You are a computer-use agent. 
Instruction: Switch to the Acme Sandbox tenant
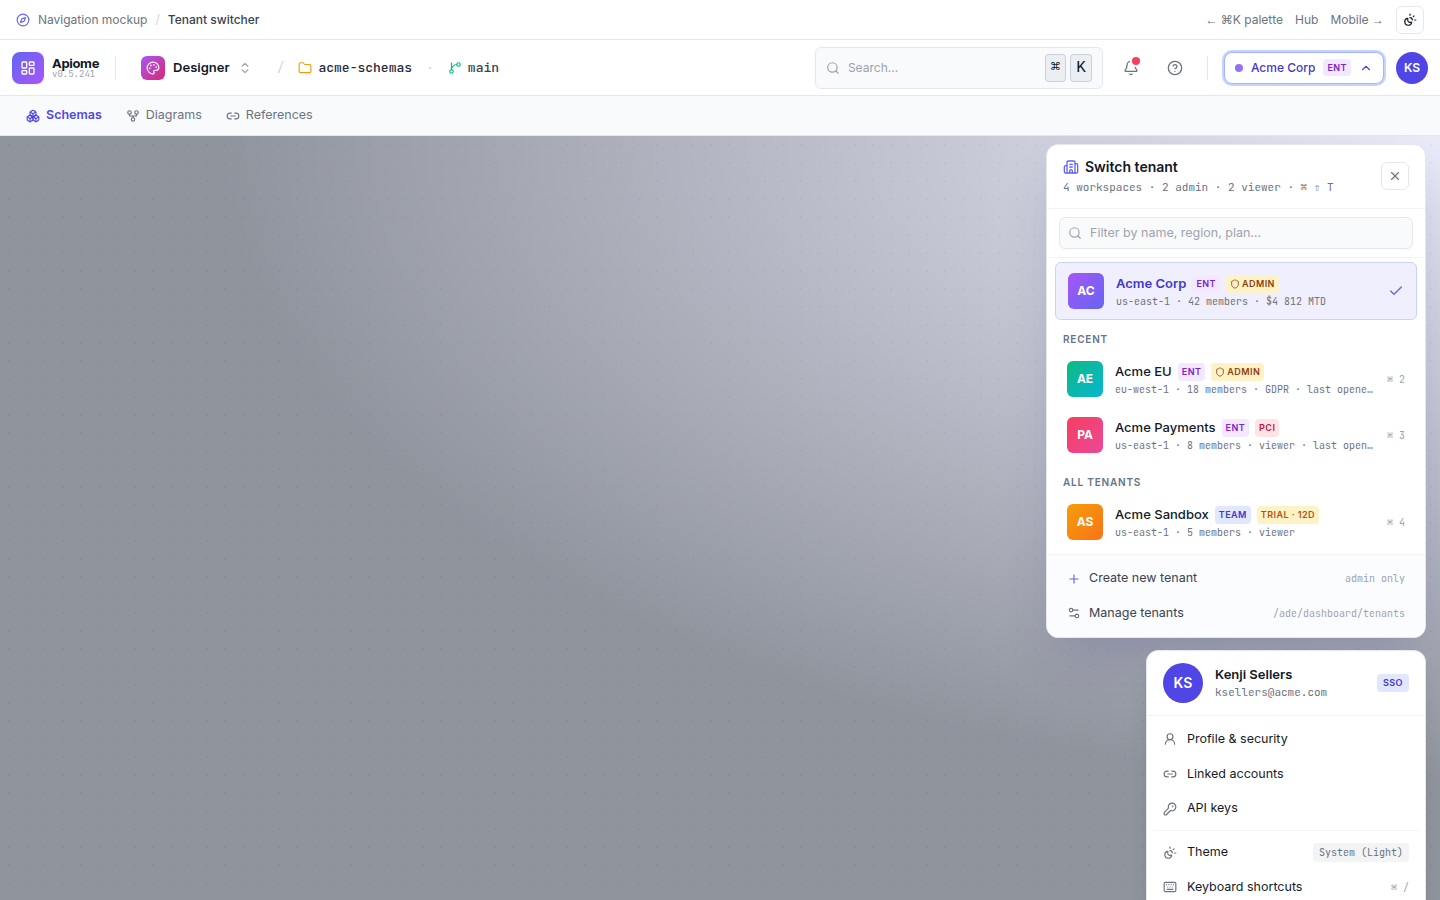point(1236,522)
